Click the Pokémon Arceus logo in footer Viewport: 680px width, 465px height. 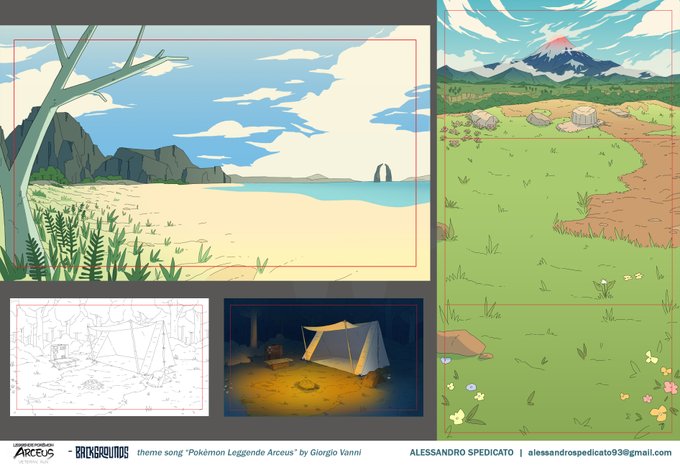(34, 453)
